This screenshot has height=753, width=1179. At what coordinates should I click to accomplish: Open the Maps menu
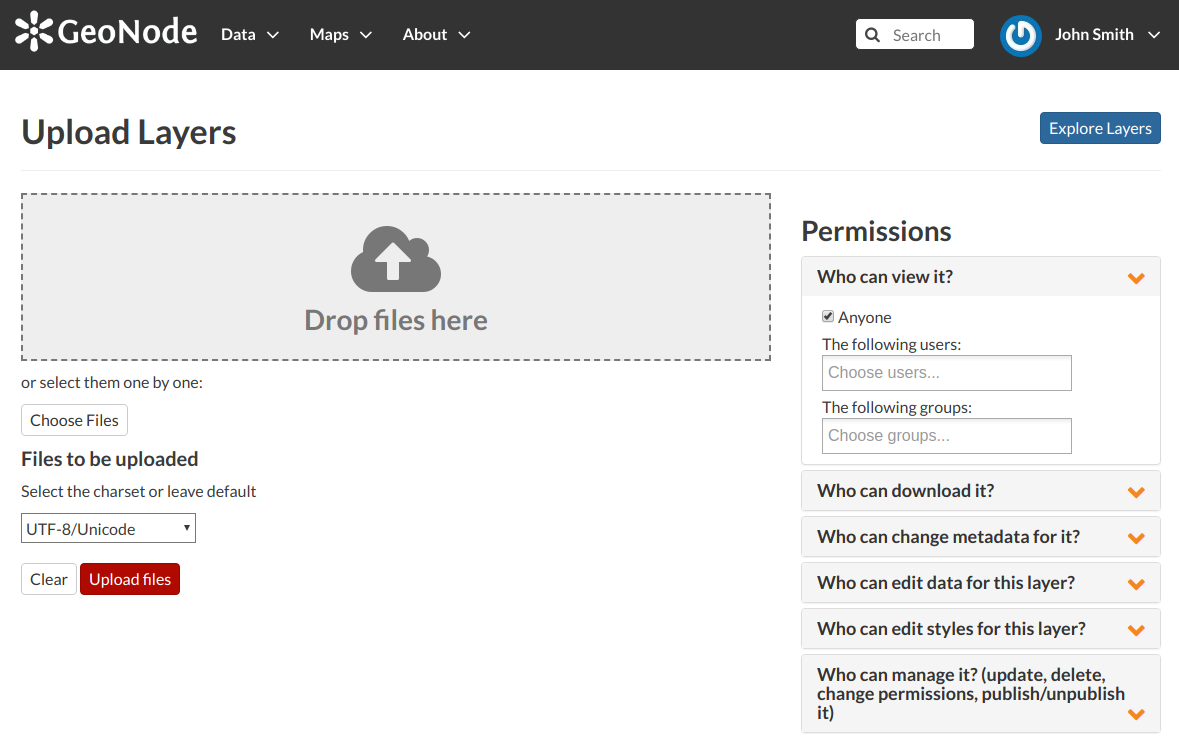[x=340, y=35]
